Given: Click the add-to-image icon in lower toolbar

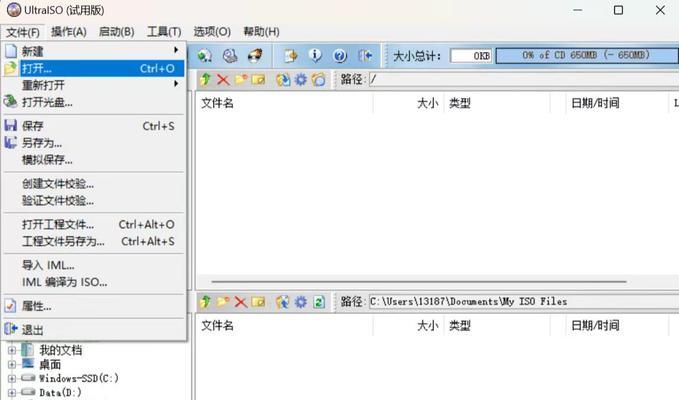Looking at the screenshot, I should pyautogui.click(x=283, y=302).
